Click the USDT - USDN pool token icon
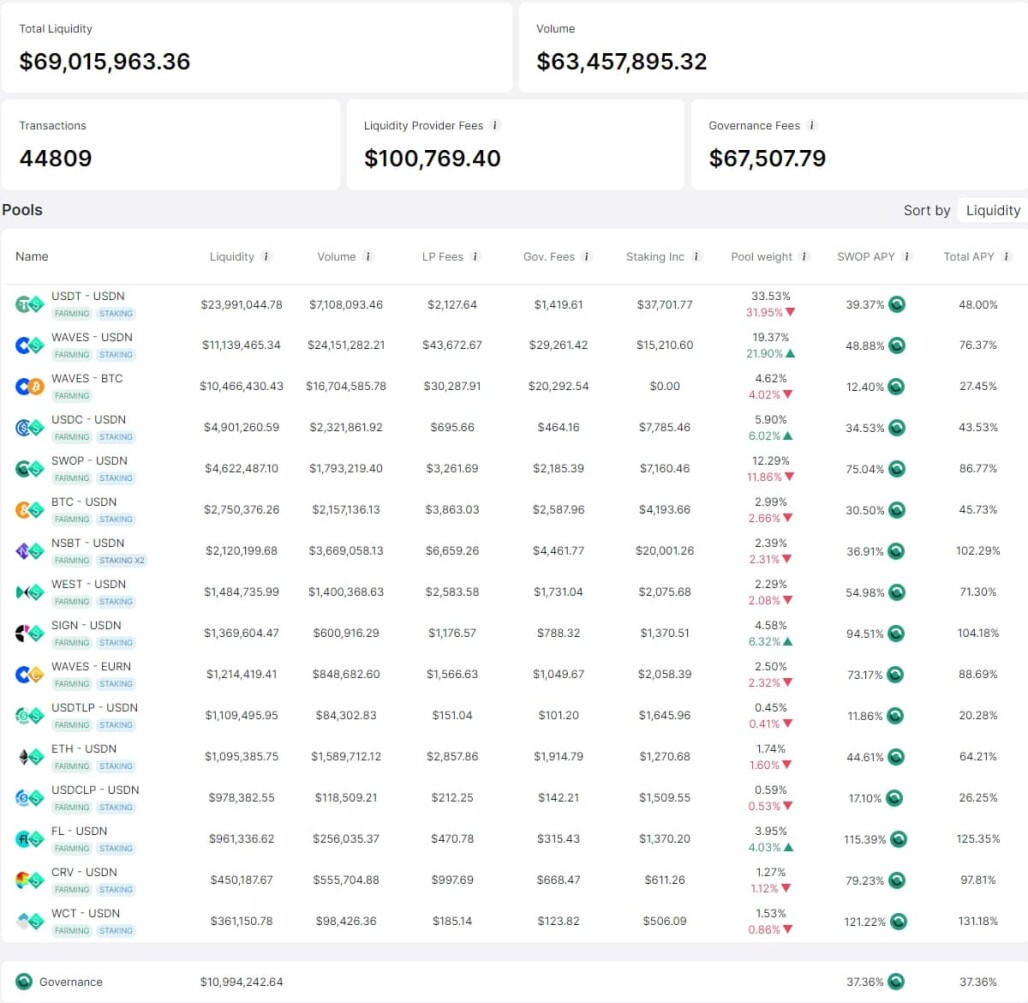This screenshot has height=1003, width=1028. pyautogui.click(x=30, y=304)
